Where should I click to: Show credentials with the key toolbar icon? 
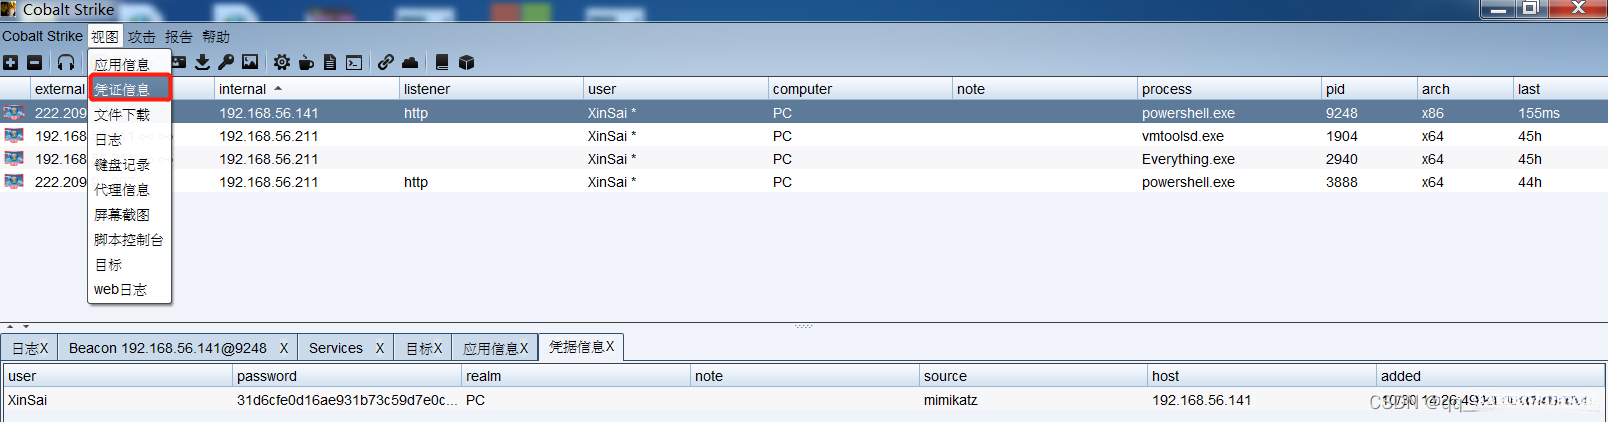pos(226,62)
